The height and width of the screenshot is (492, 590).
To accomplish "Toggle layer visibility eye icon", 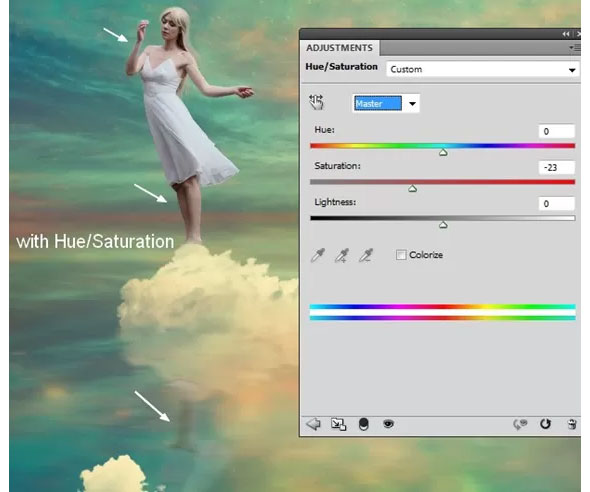I will pos(388,424).
